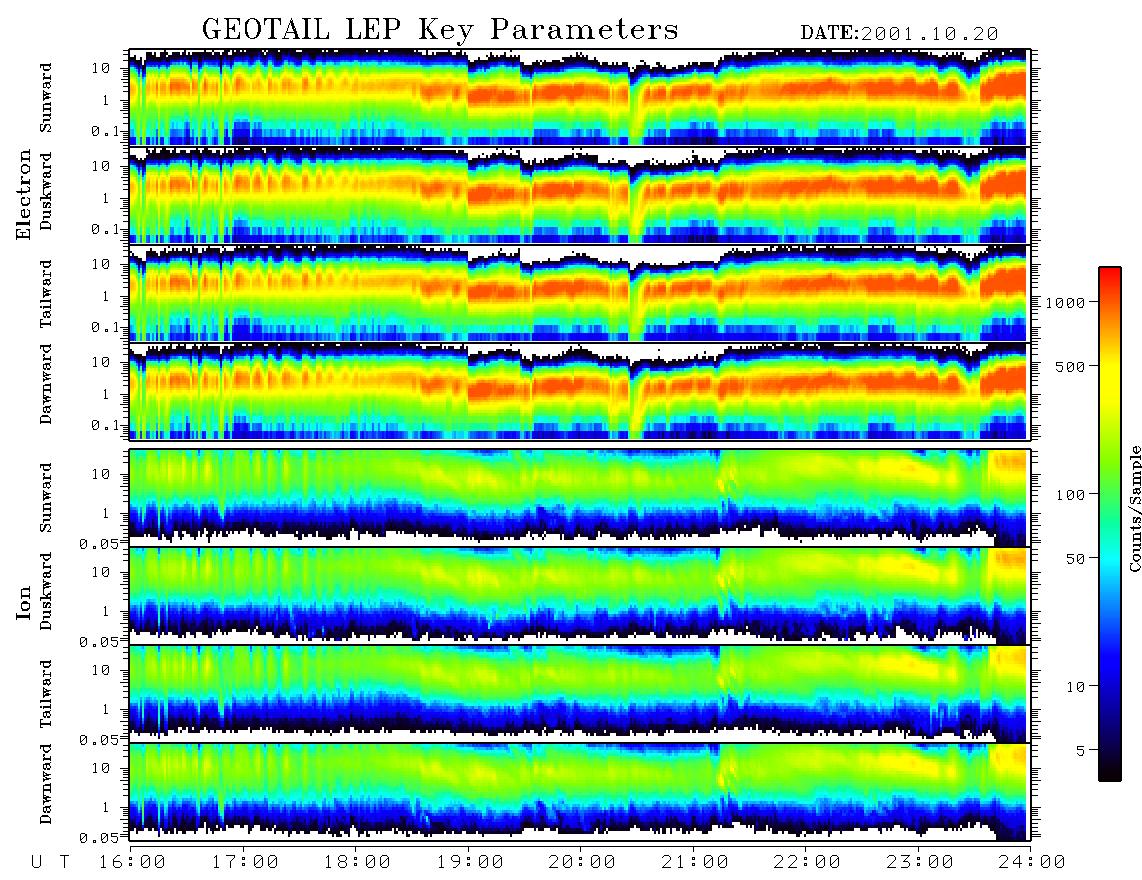Click the GEOTAIL LEP Key Parameters title

tap(440, 30)
